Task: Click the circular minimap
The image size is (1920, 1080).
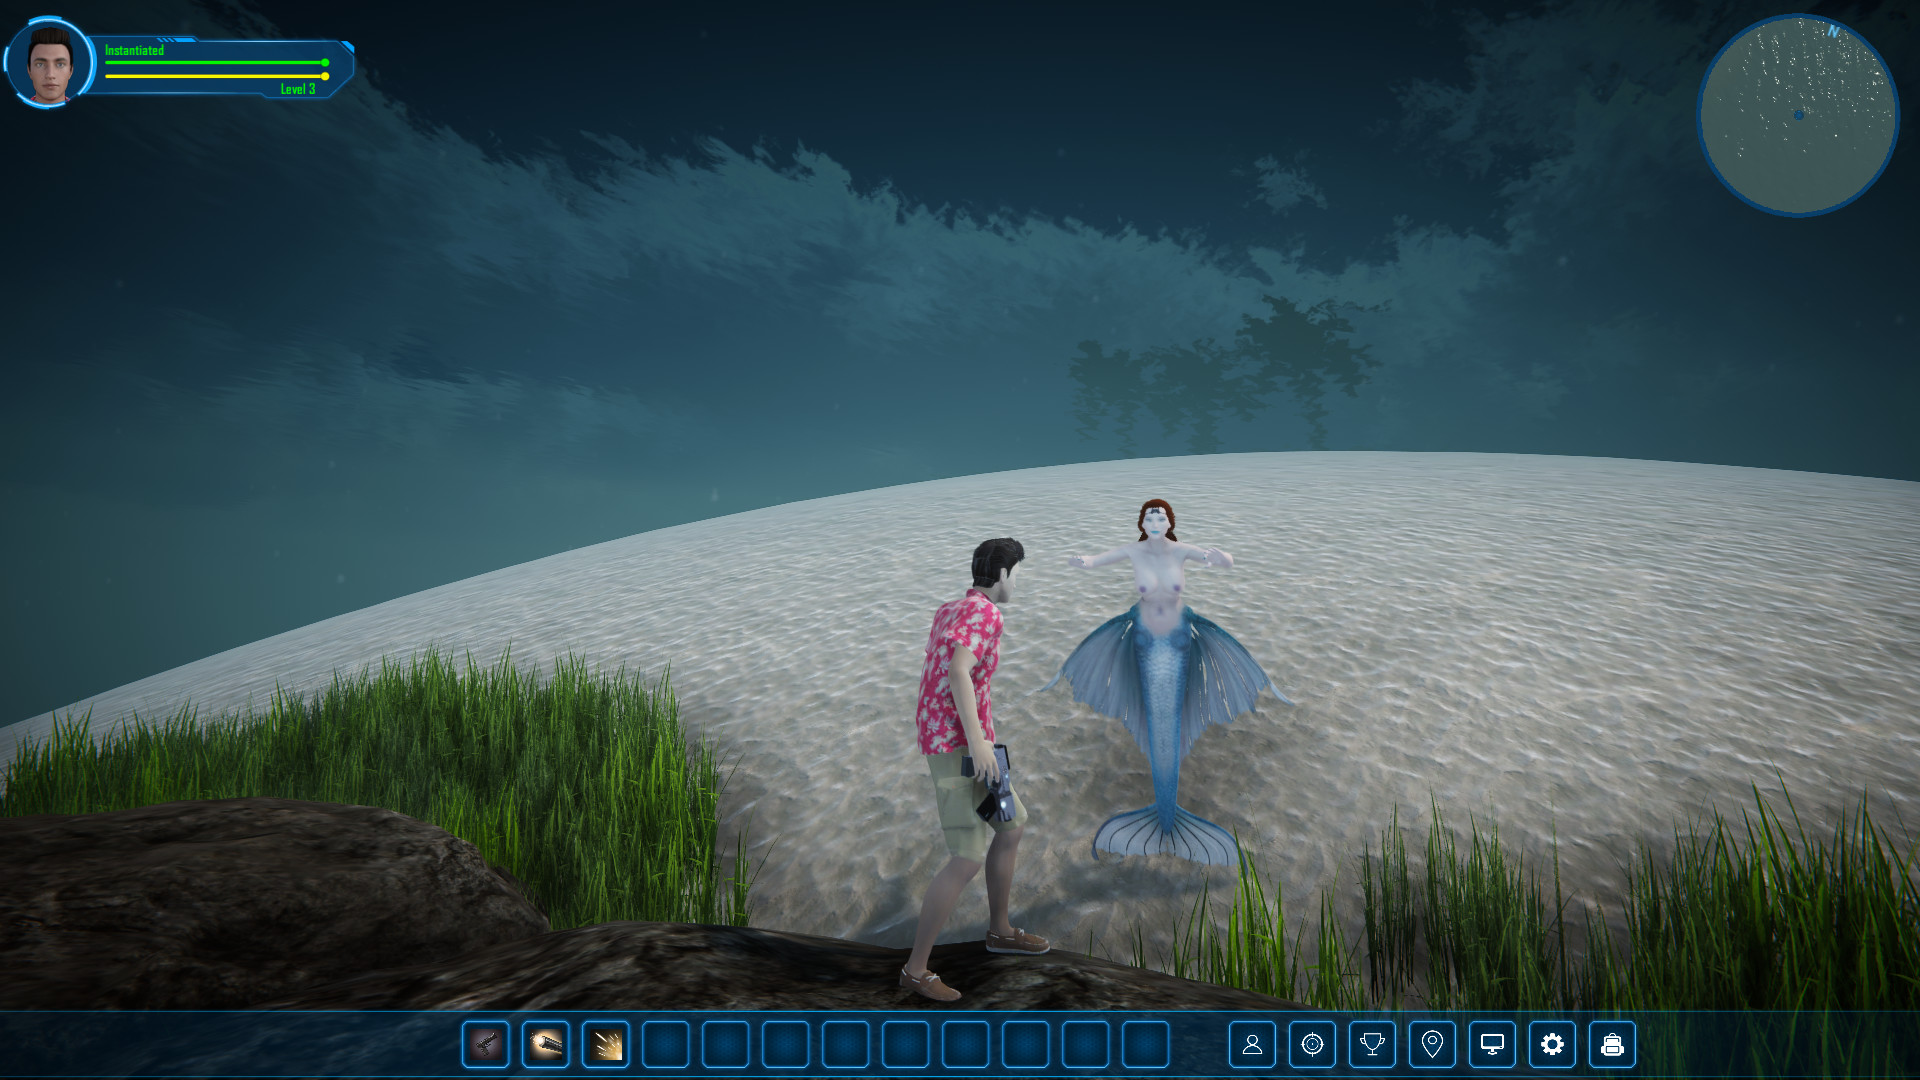Action: tap(1797, 115)
